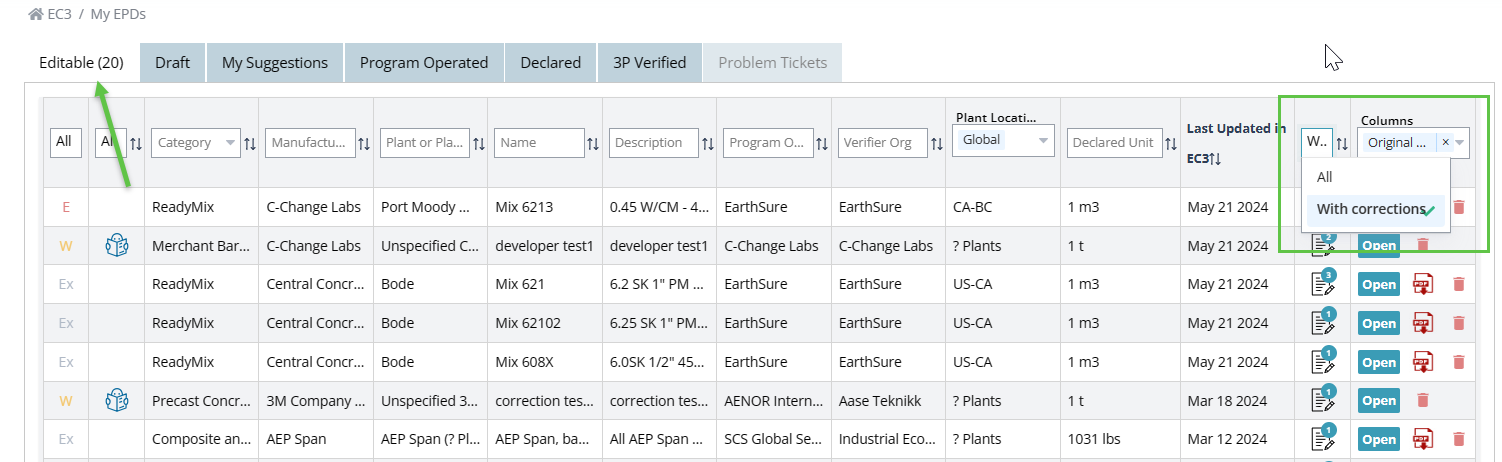Delete the Mix 6213 EPD via trash icon
The image size is (1502, 462).
(x=1458, y=207)
